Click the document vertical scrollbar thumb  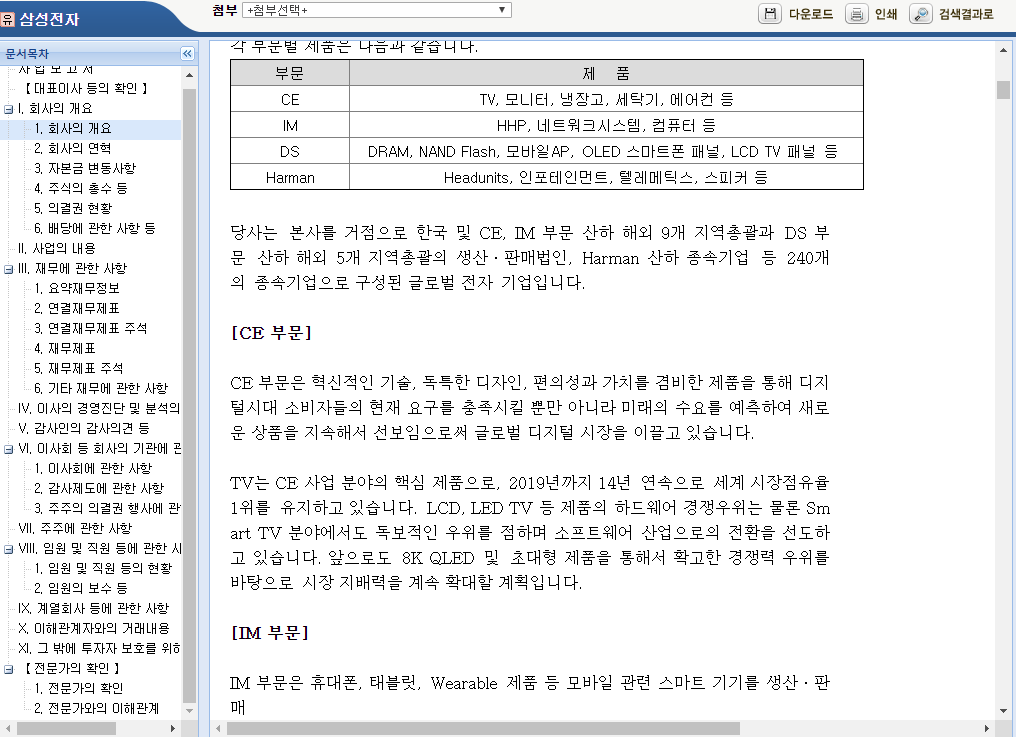(x=1003, y=89)
